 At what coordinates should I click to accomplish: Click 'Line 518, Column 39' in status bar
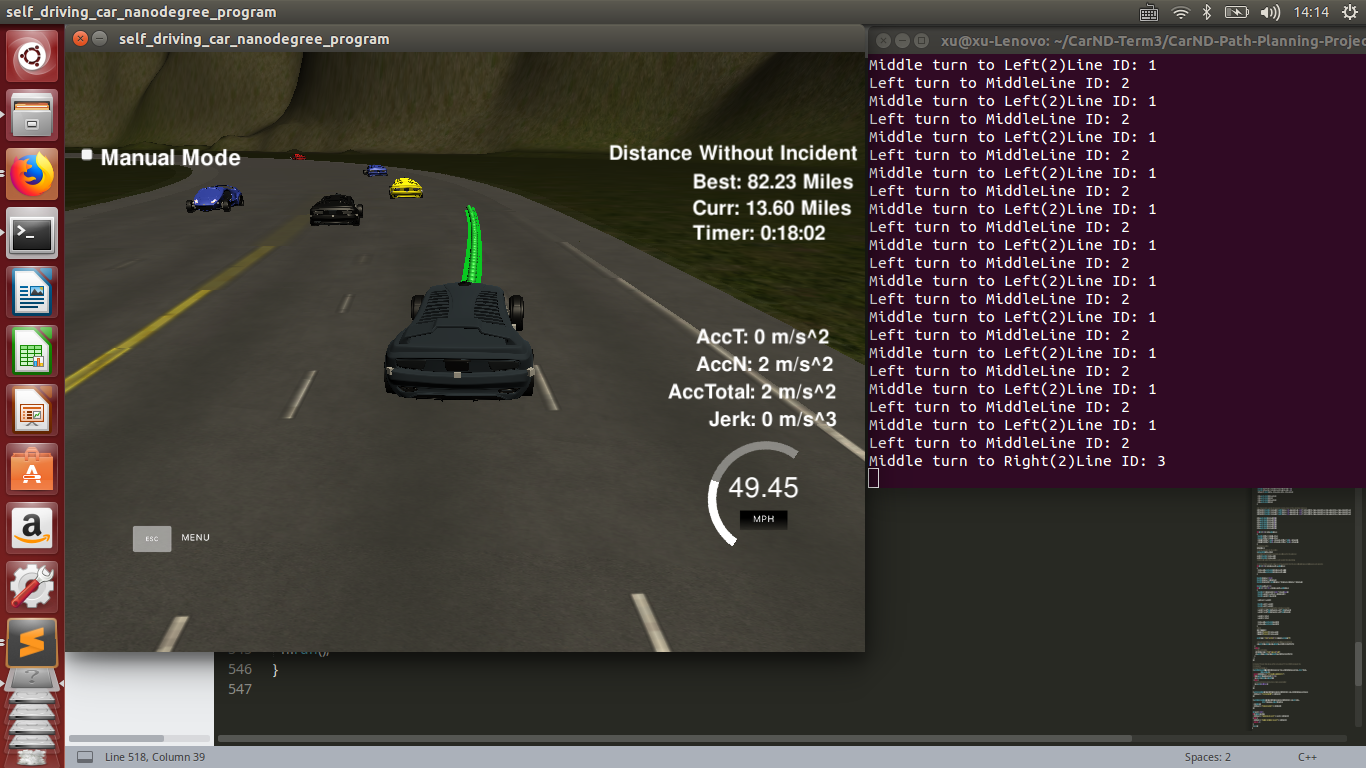(x=155, y=757)
